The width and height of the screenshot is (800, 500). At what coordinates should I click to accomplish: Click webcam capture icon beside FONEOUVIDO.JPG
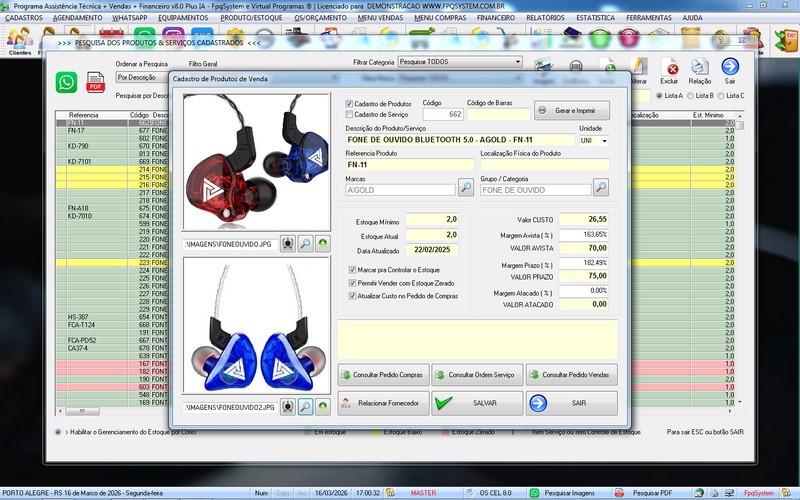pyautogui.click(x=288, y=243)
